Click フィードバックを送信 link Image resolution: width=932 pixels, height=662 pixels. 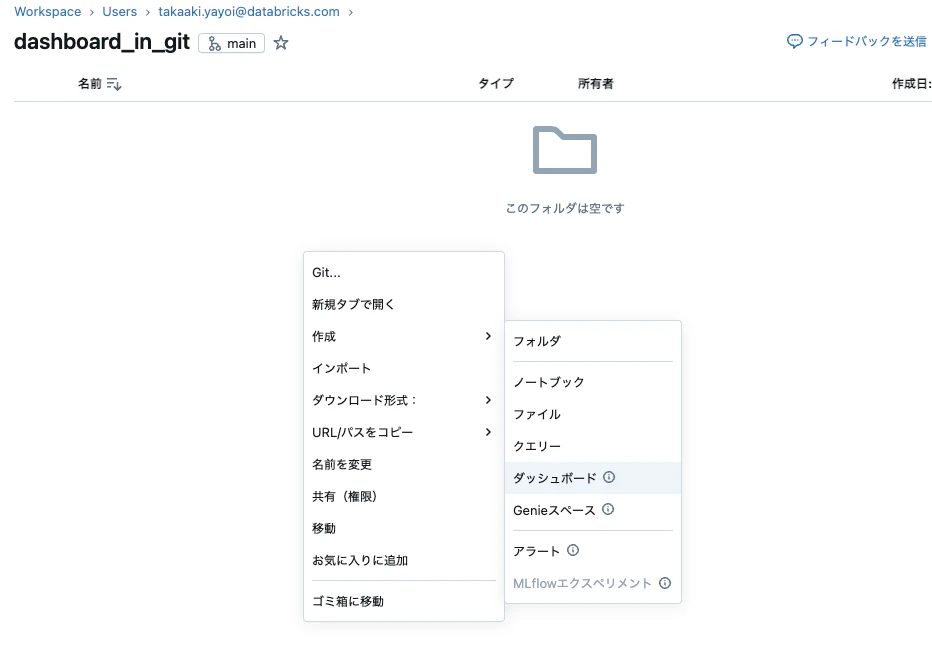click(x=867, y=42)
